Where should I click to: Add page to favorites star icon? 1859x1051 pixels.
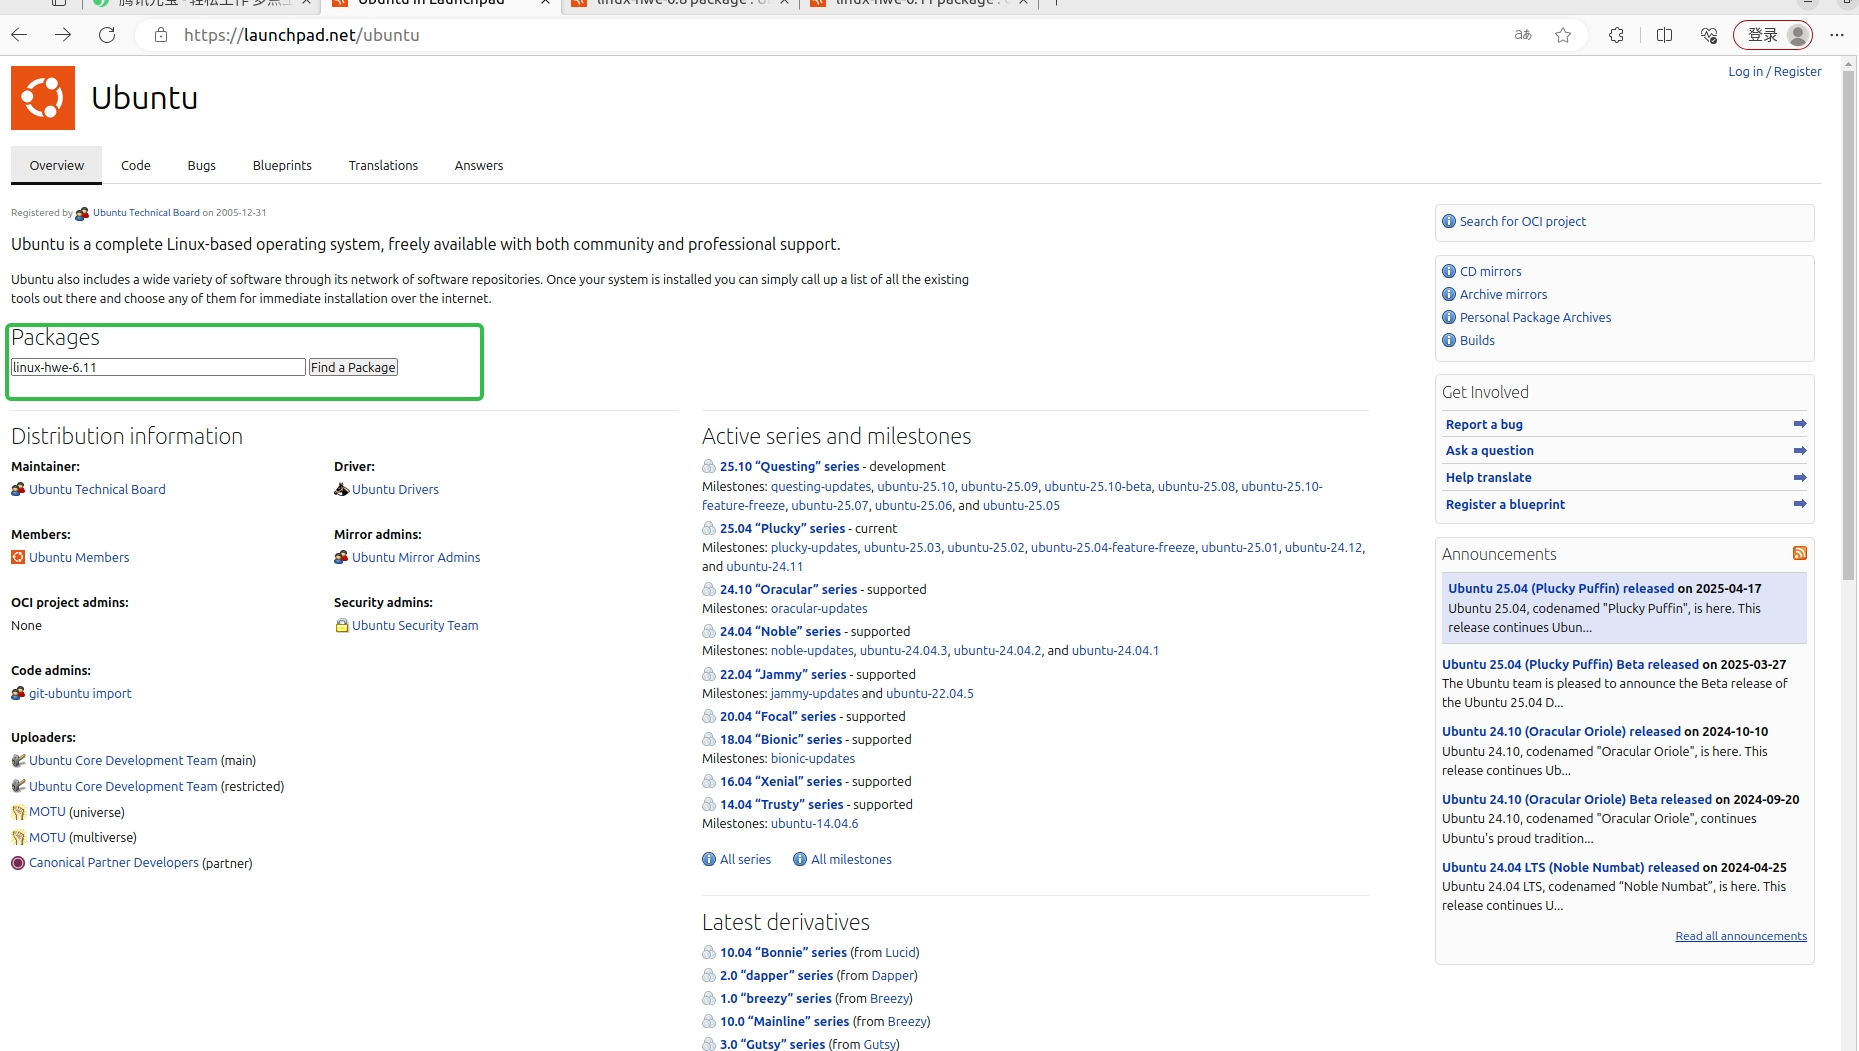(1563, 35)
